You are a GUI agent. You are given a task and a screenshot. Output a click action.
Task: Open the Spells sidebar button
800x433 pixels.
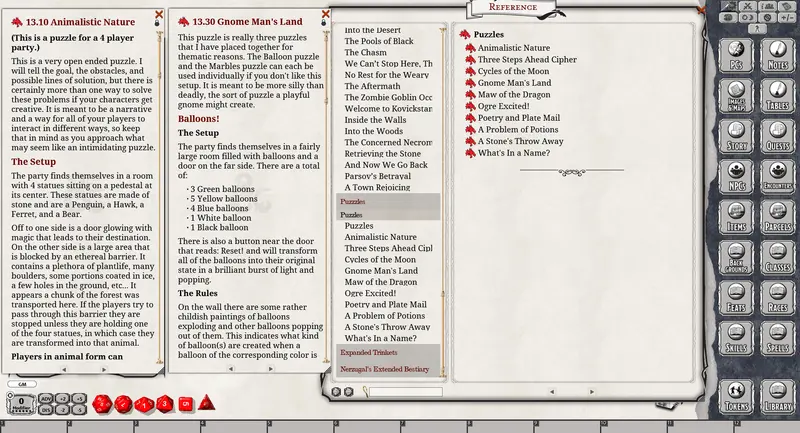pyautogui.click(x=777, y=338)
